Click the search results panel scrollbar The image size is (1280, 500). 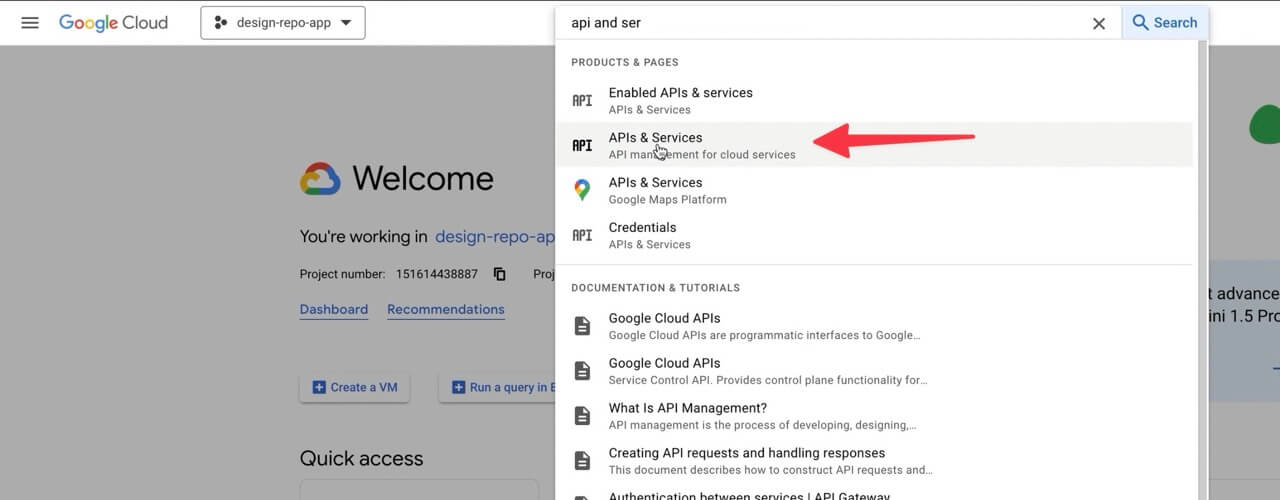1201,270
